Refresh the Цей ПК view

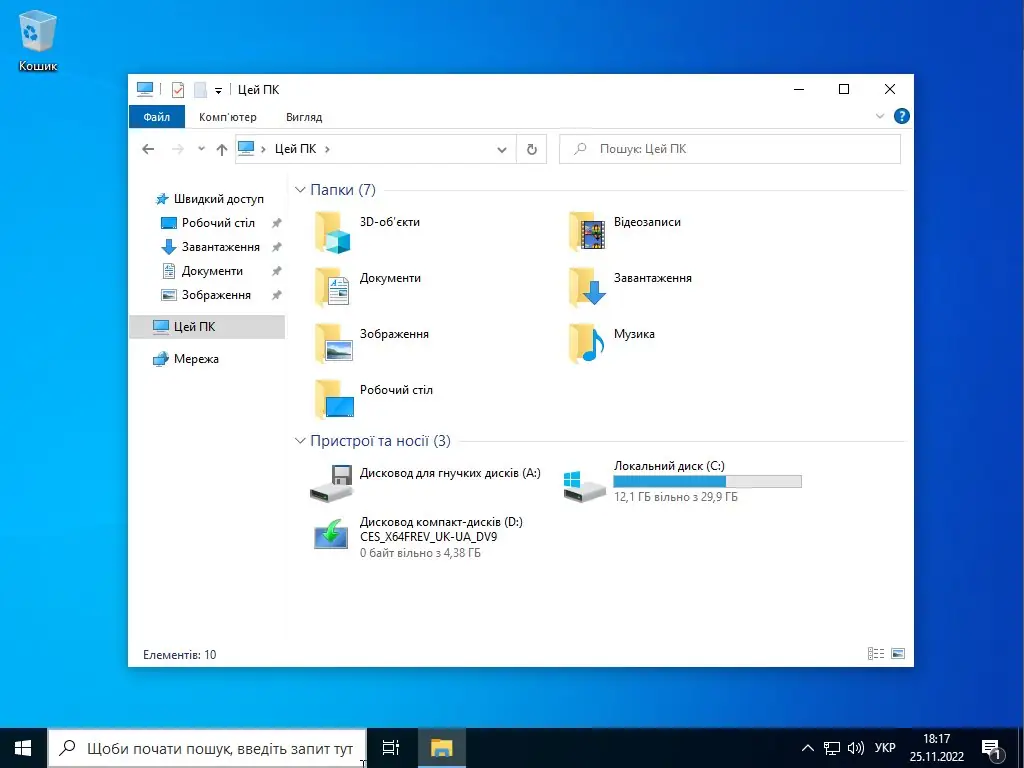[x=532, y=149]
